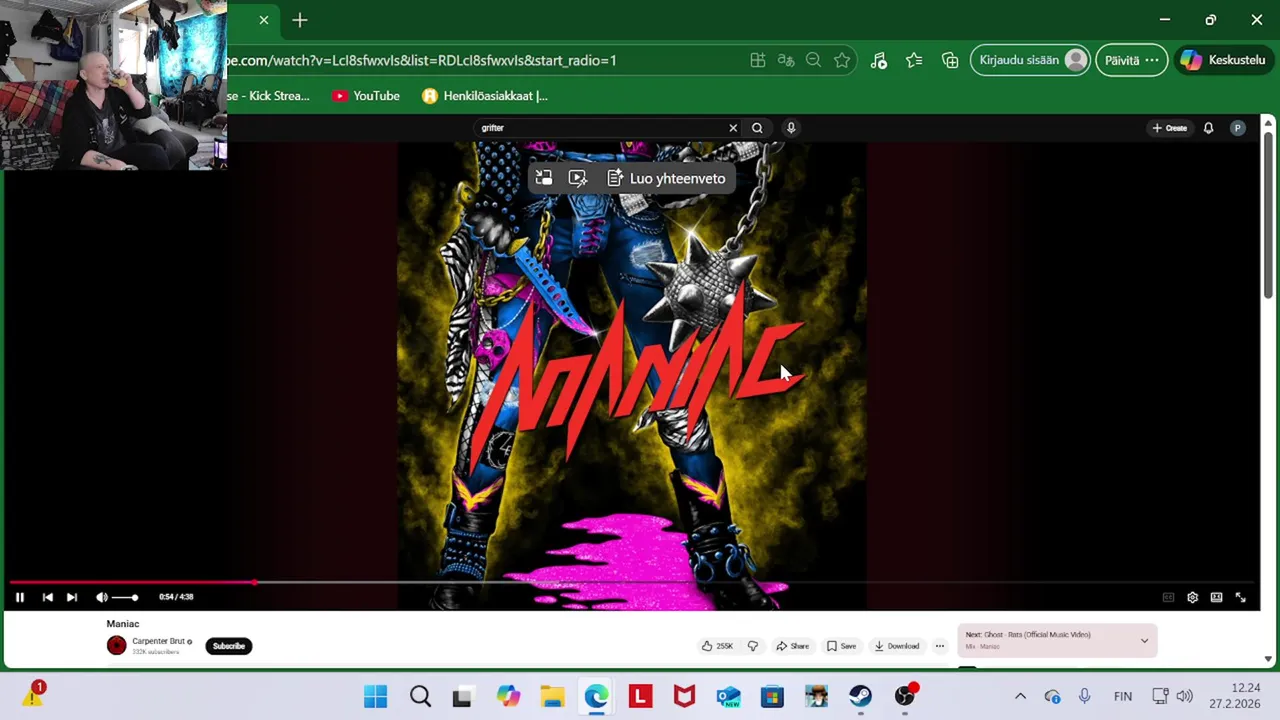
Task: Open more actions three-dot menu
Action: point(939,646)
